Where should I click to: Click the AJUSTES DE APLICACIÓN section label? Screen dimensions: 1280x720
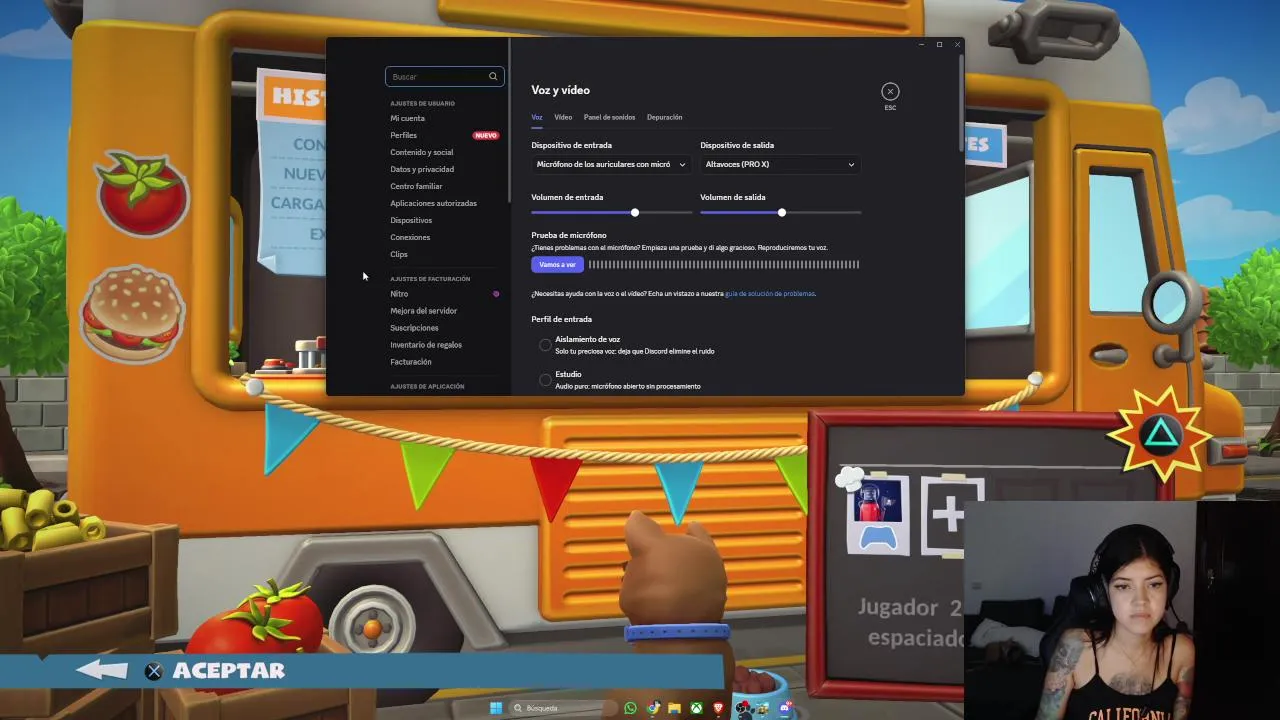(x=427, y=386)
